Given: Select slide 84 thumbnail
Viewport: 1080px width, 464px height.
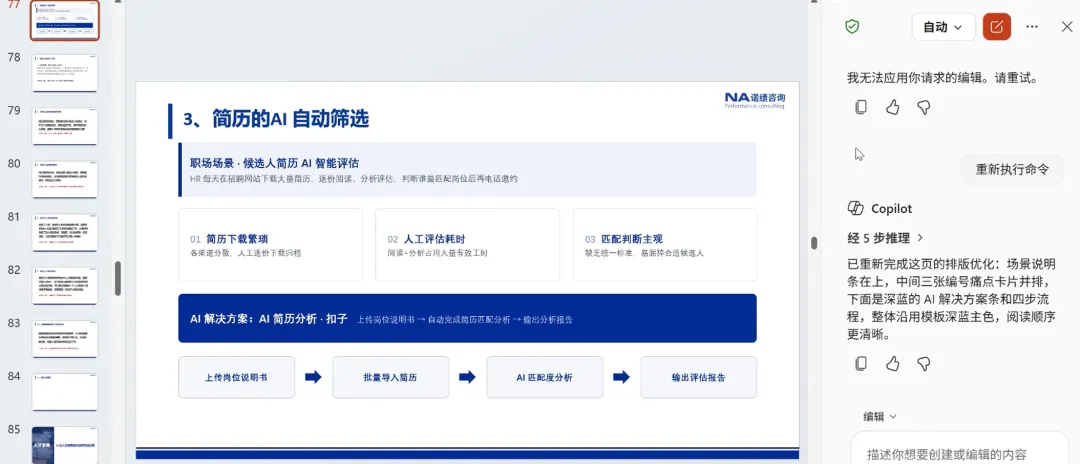Looking at the screenshot, I should [65, 392].
